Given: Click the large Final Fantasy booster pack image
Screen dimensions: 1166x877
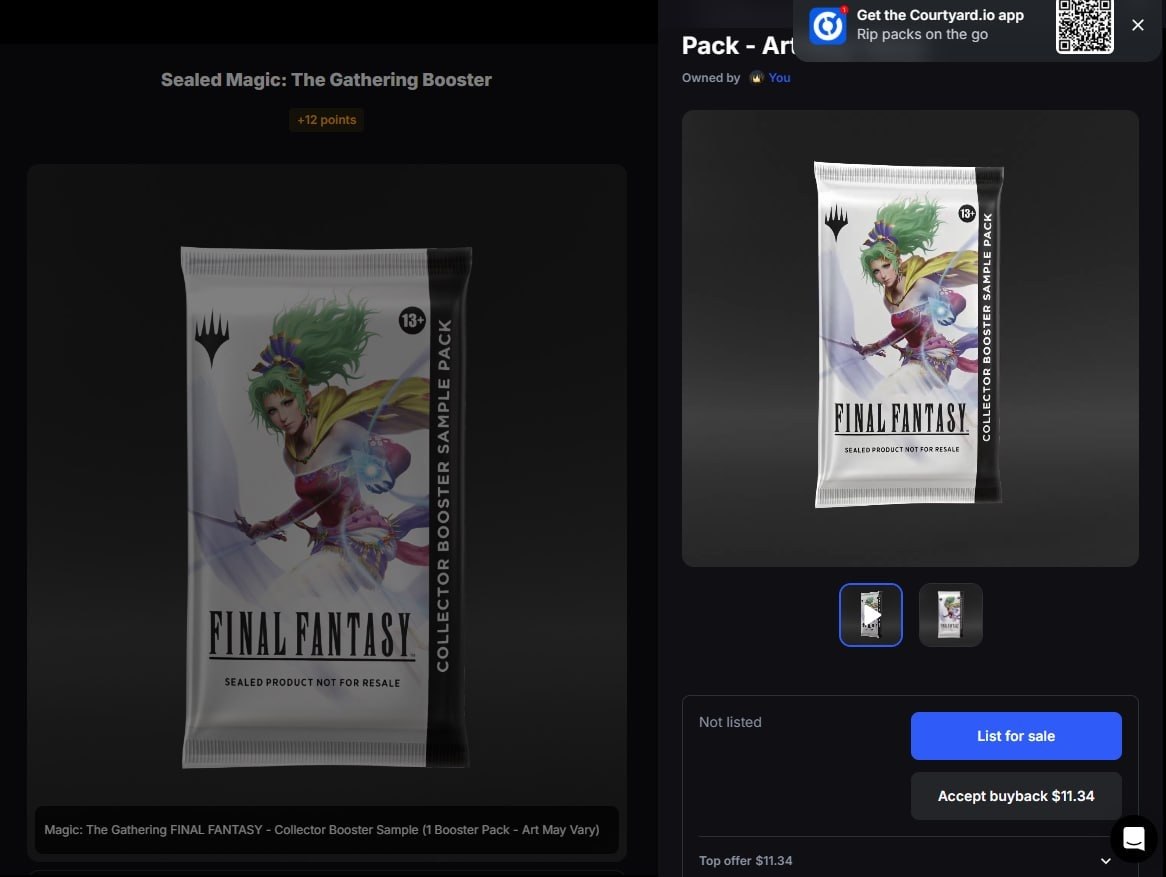Looking at the screenshot, I should click(326, 507).
